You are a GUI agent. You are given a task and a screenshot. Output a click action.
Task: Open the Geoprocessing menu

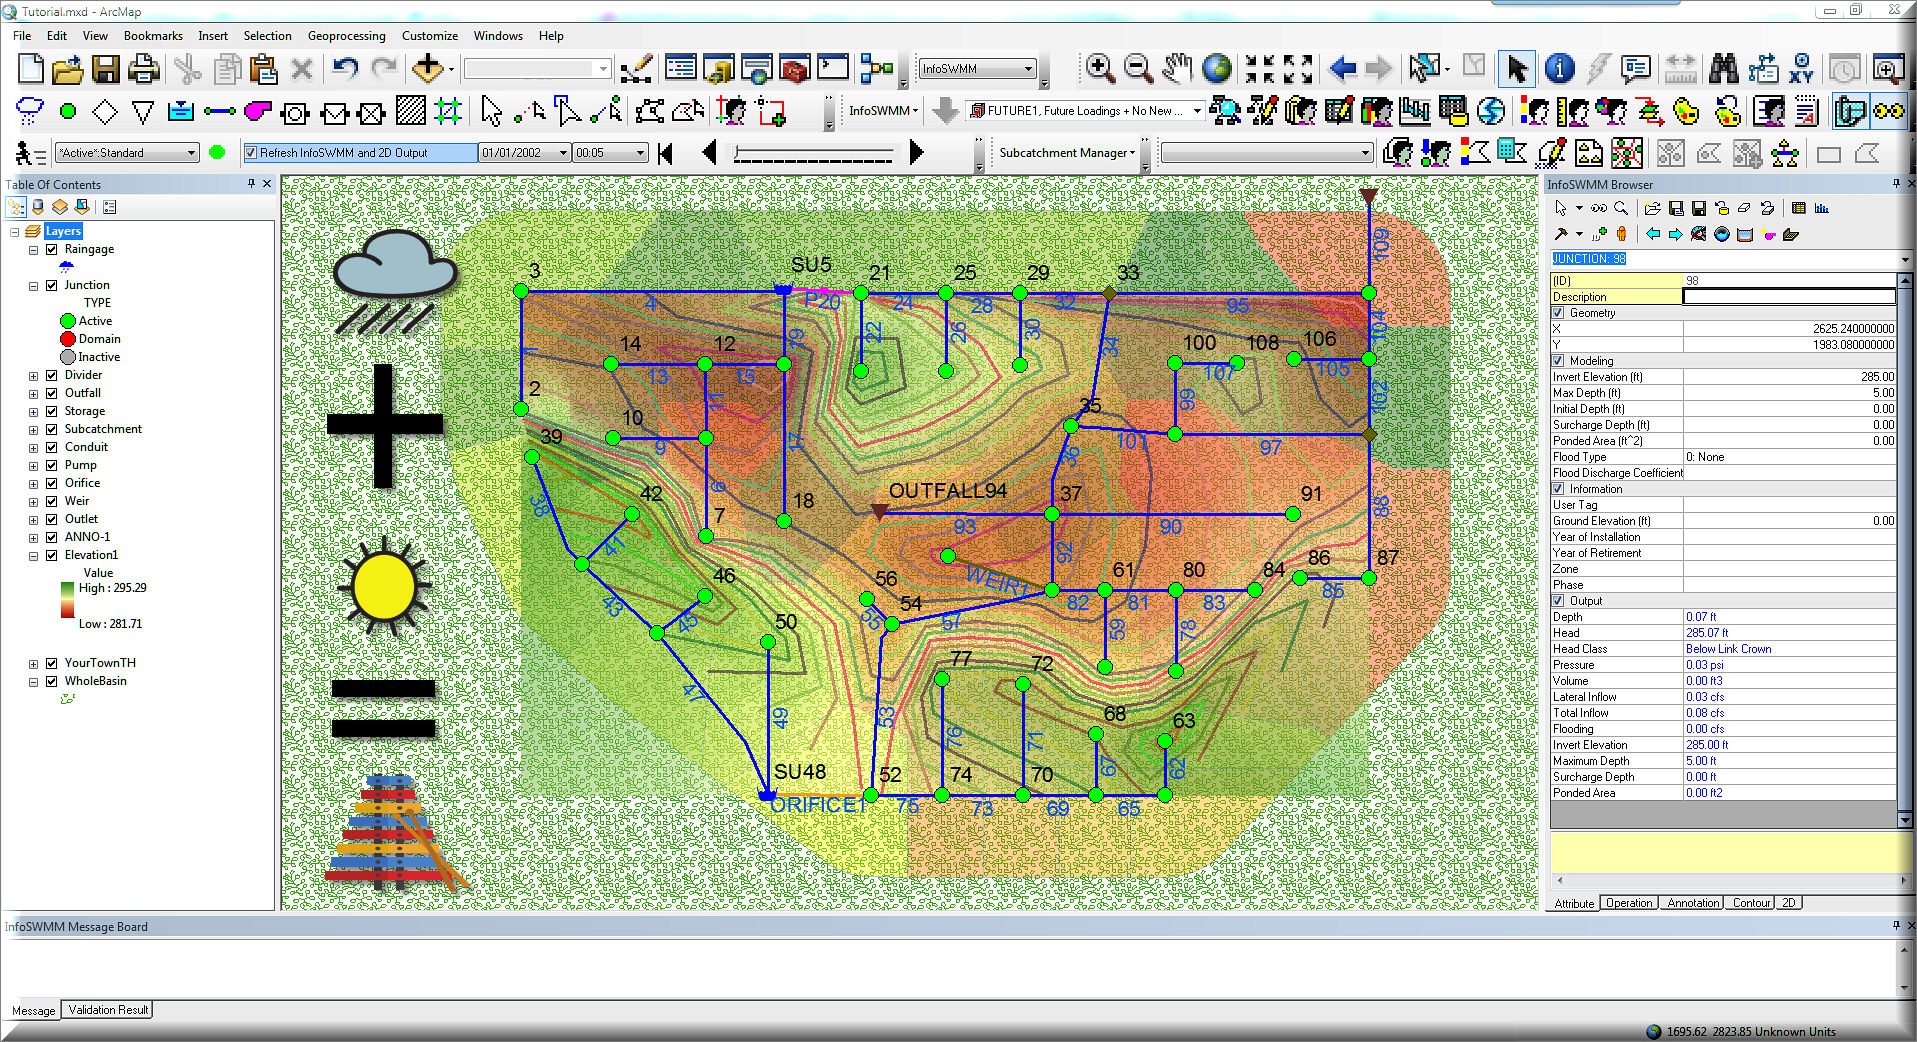[x=346, y=36]
